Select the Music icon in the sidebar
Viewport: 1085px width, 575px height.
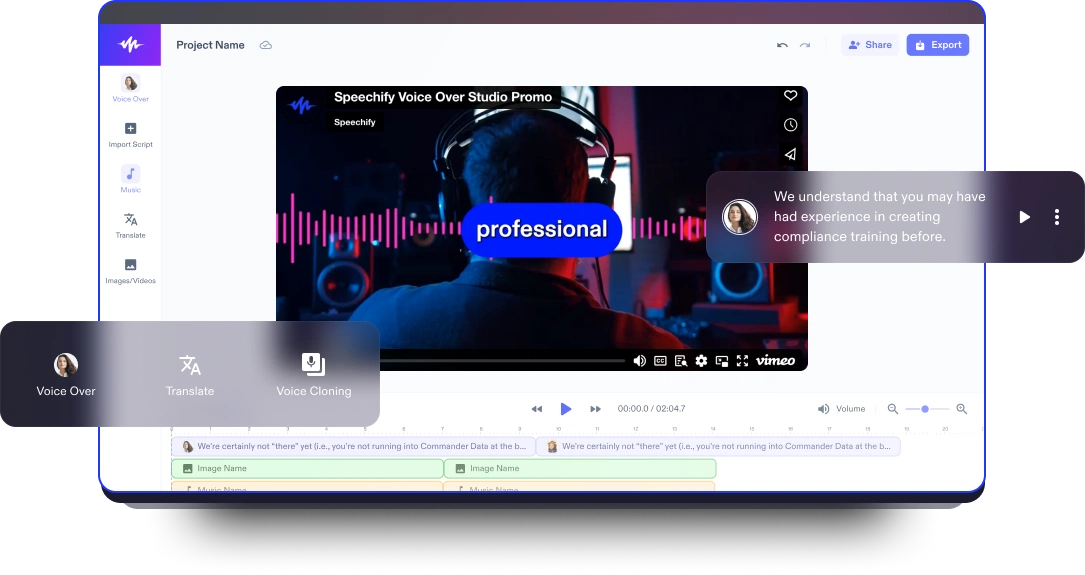click(130, 174)
